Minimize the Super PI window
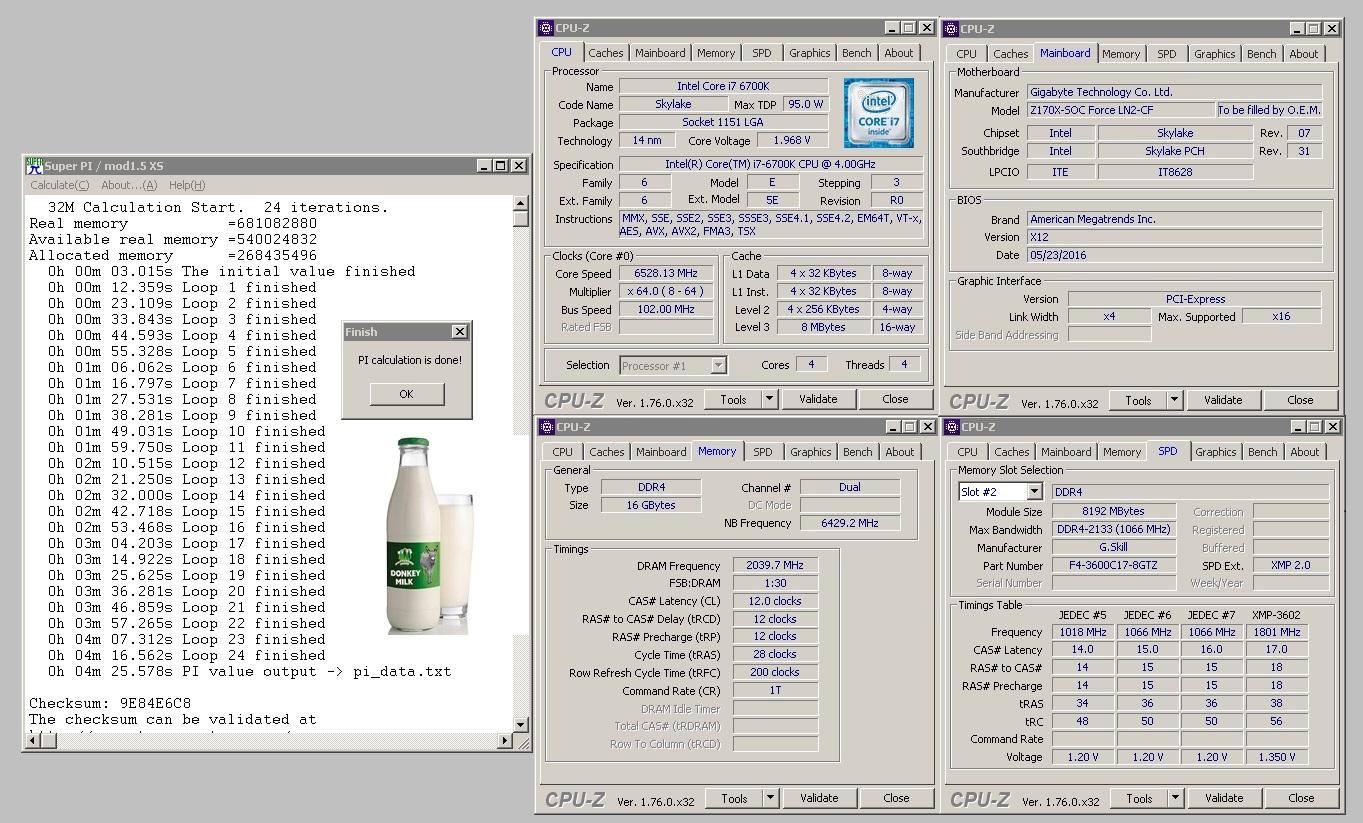The height and width of the screenshot is (823, 1363). point(484,166)
